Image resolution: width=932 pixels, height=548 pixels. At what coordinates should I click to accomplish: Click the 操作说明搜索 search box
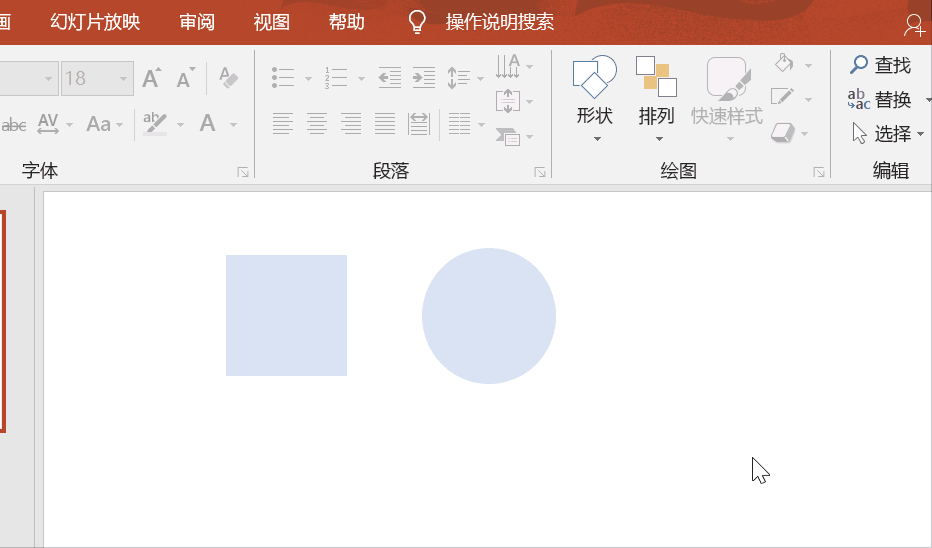[499, 22]
